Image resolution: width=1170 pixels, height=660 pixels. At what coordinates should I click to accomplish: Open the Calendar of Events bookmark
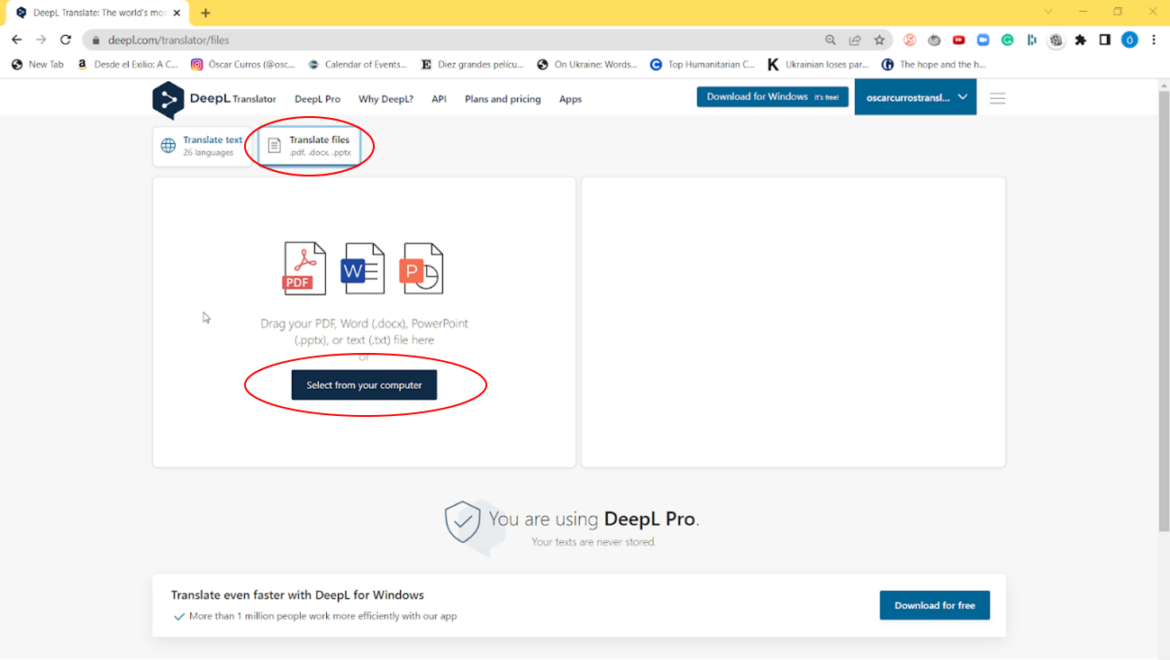(x=358, y=64)
